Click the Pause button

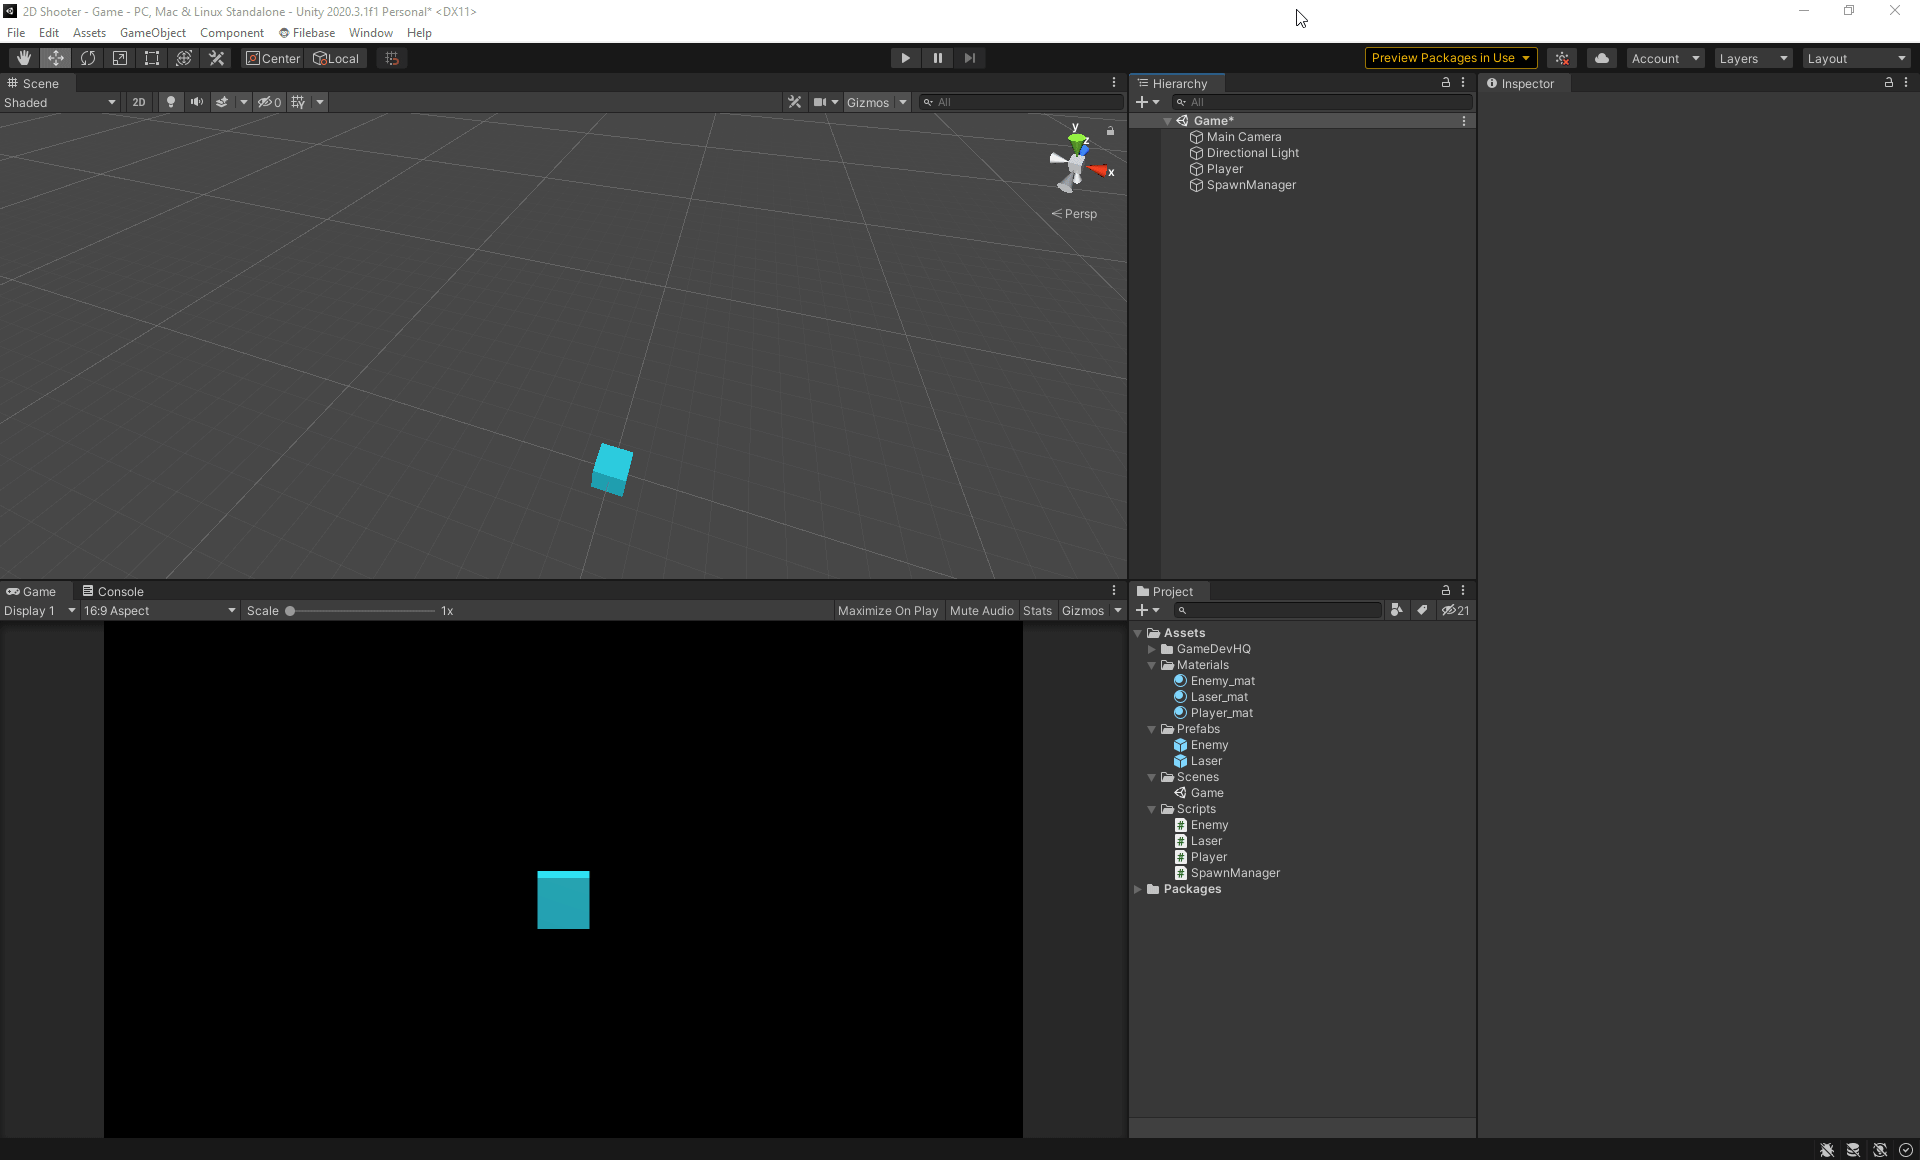937,58
